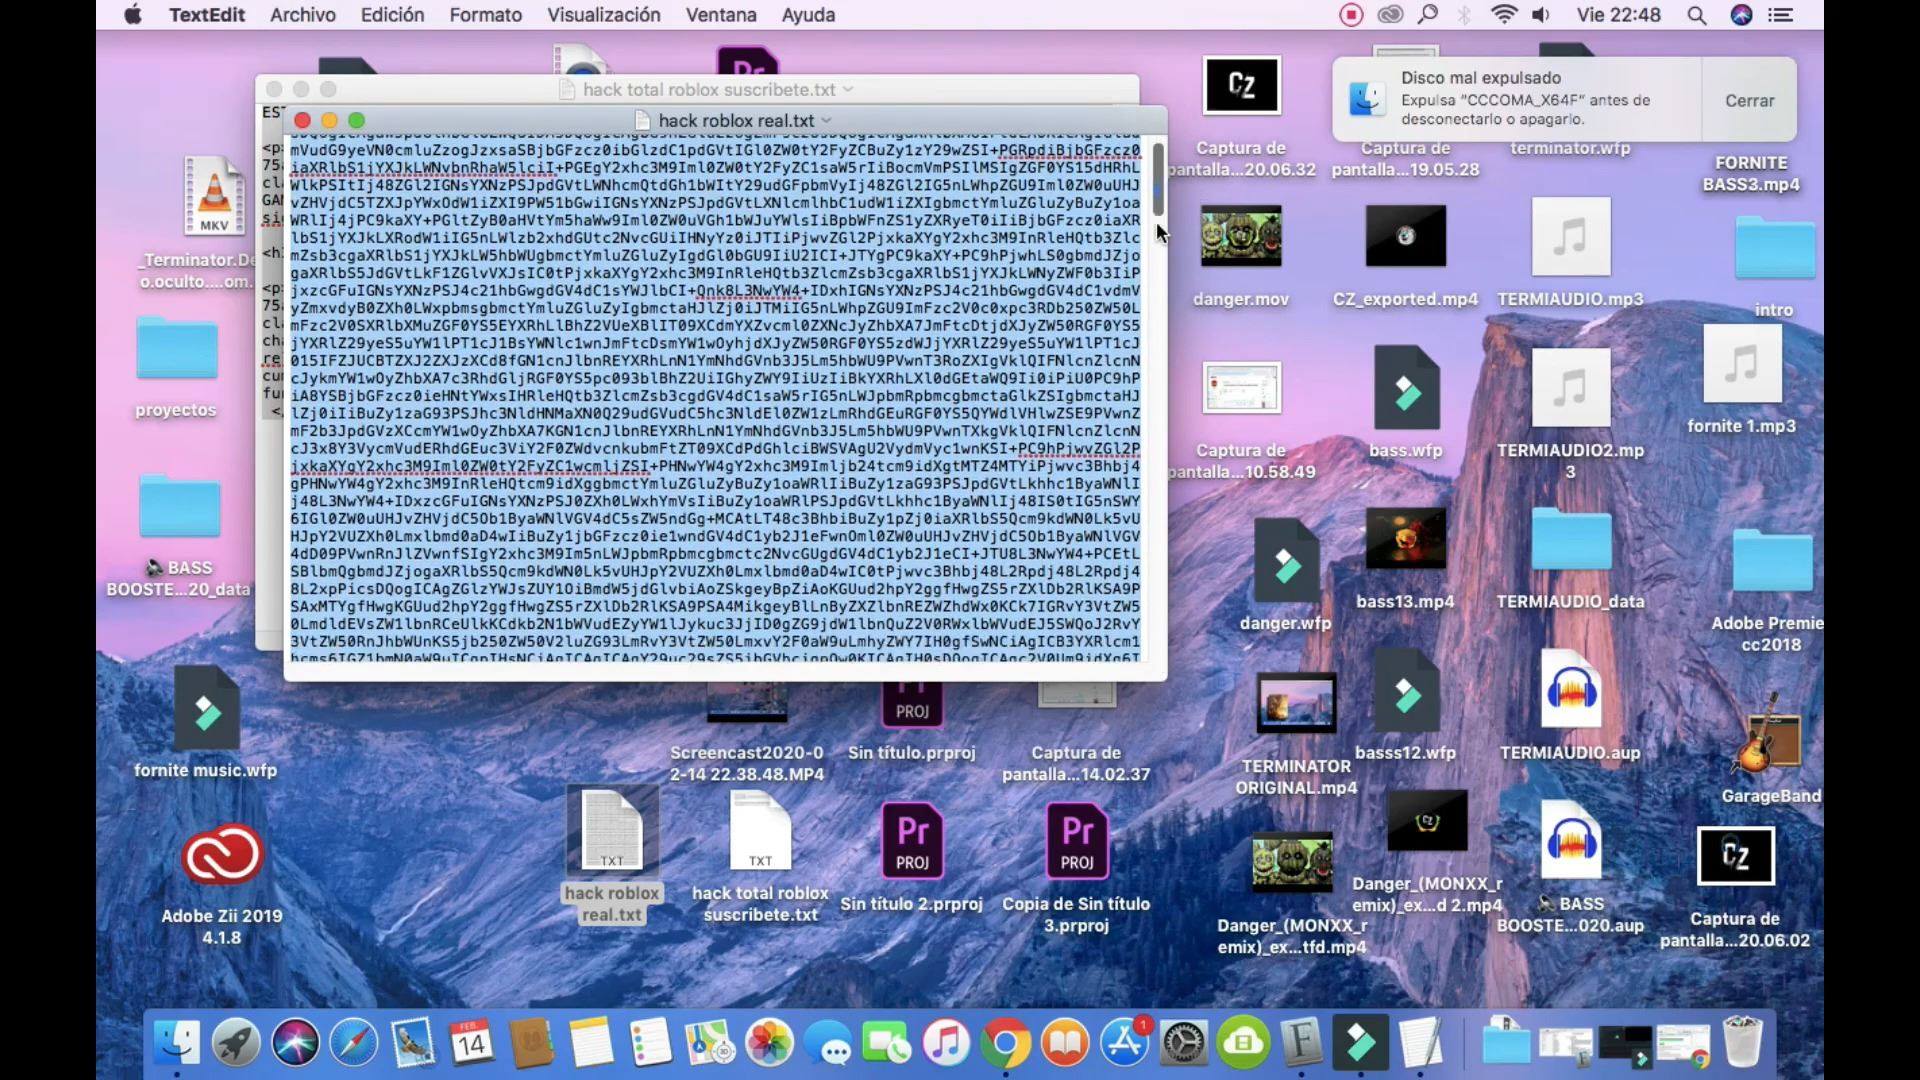Open Calendar in the Dock
The width and height of the screenshot is (1920, 1080).
[x=471, y=1044]
